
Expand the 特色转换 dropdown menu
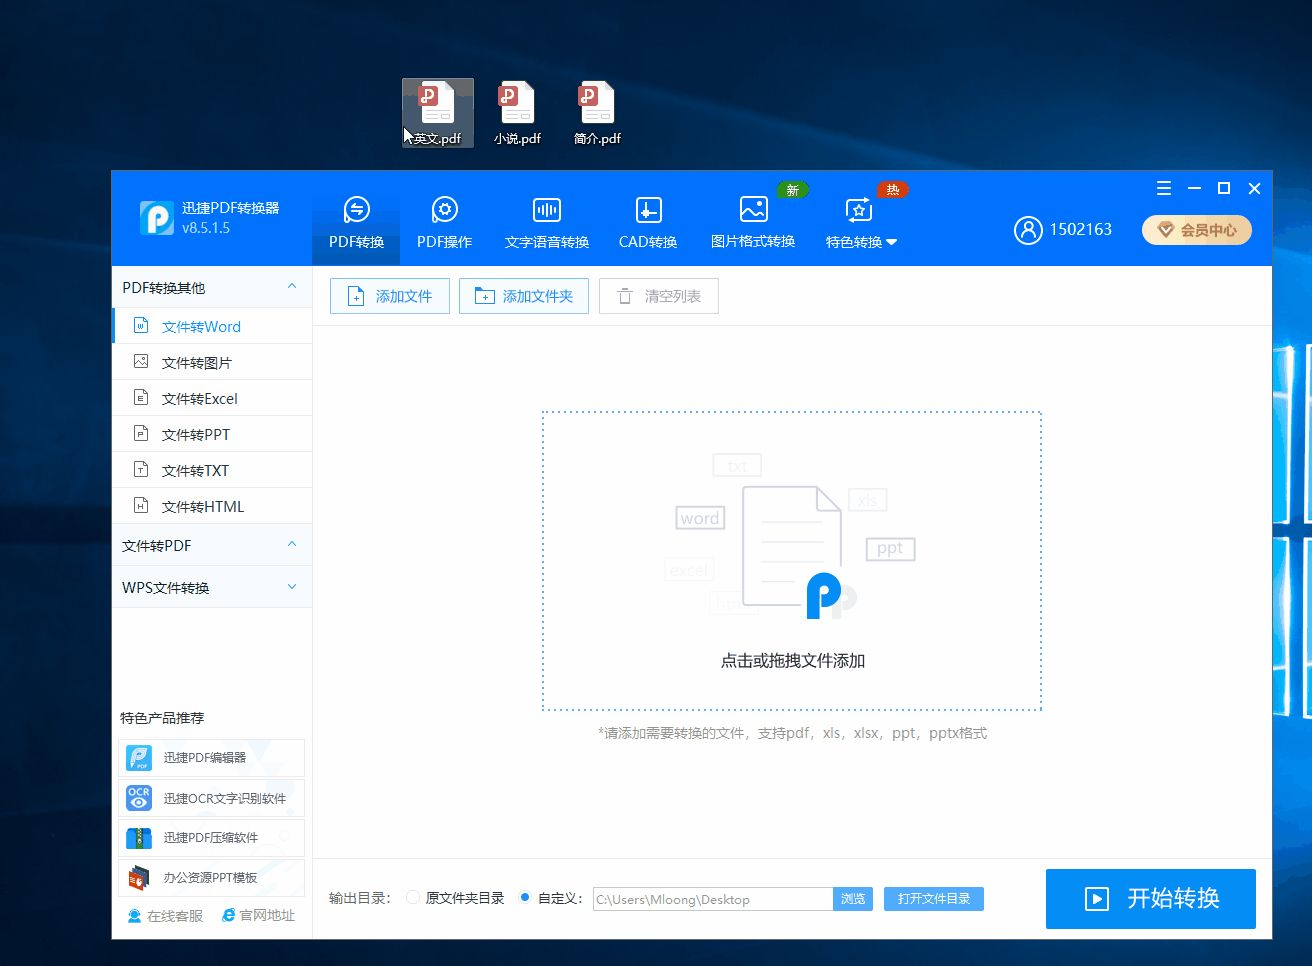(861, 222)
